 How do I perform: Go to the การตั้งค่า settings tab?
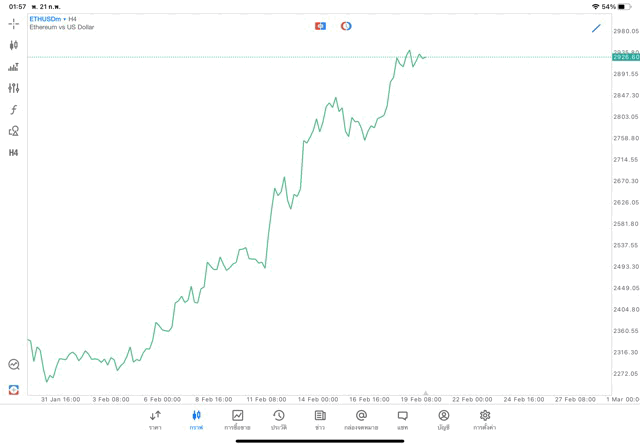[485, 419]
